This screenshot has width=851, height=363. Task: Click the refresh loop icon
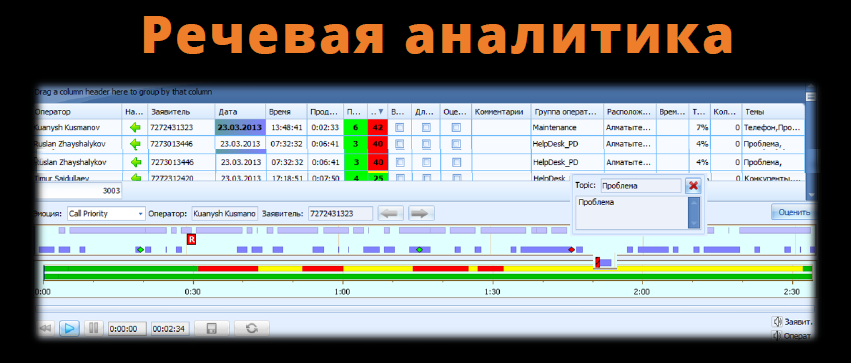coord(251,328)
